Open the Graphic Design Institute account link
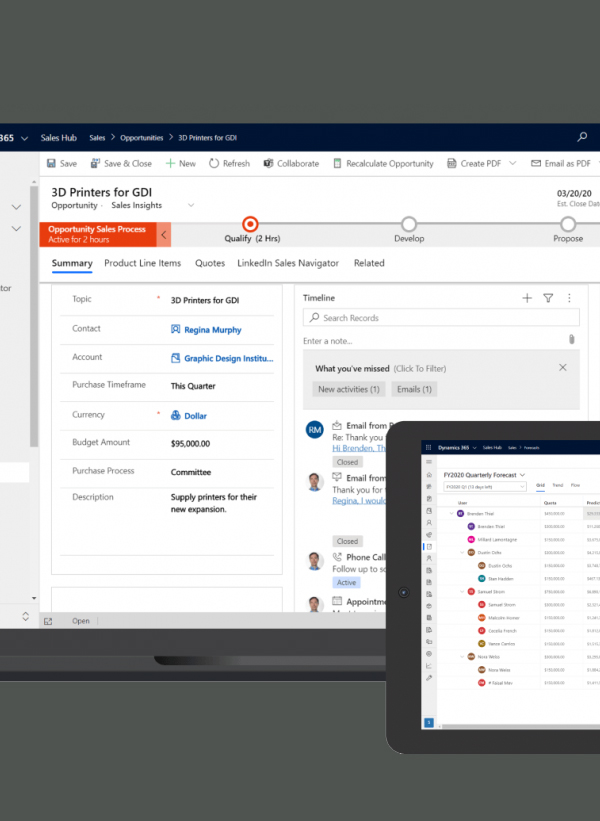This screenshot has width=600, height=821. (229, 358)
